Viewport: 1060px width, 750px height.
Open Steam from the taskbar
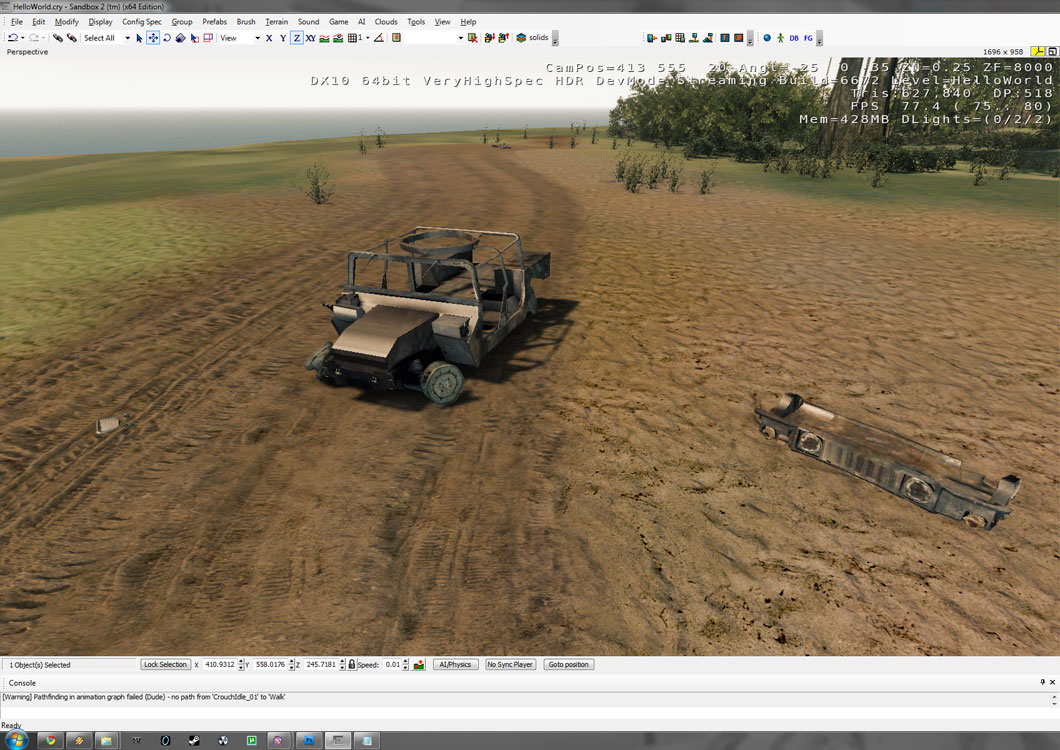coord(194,741)
